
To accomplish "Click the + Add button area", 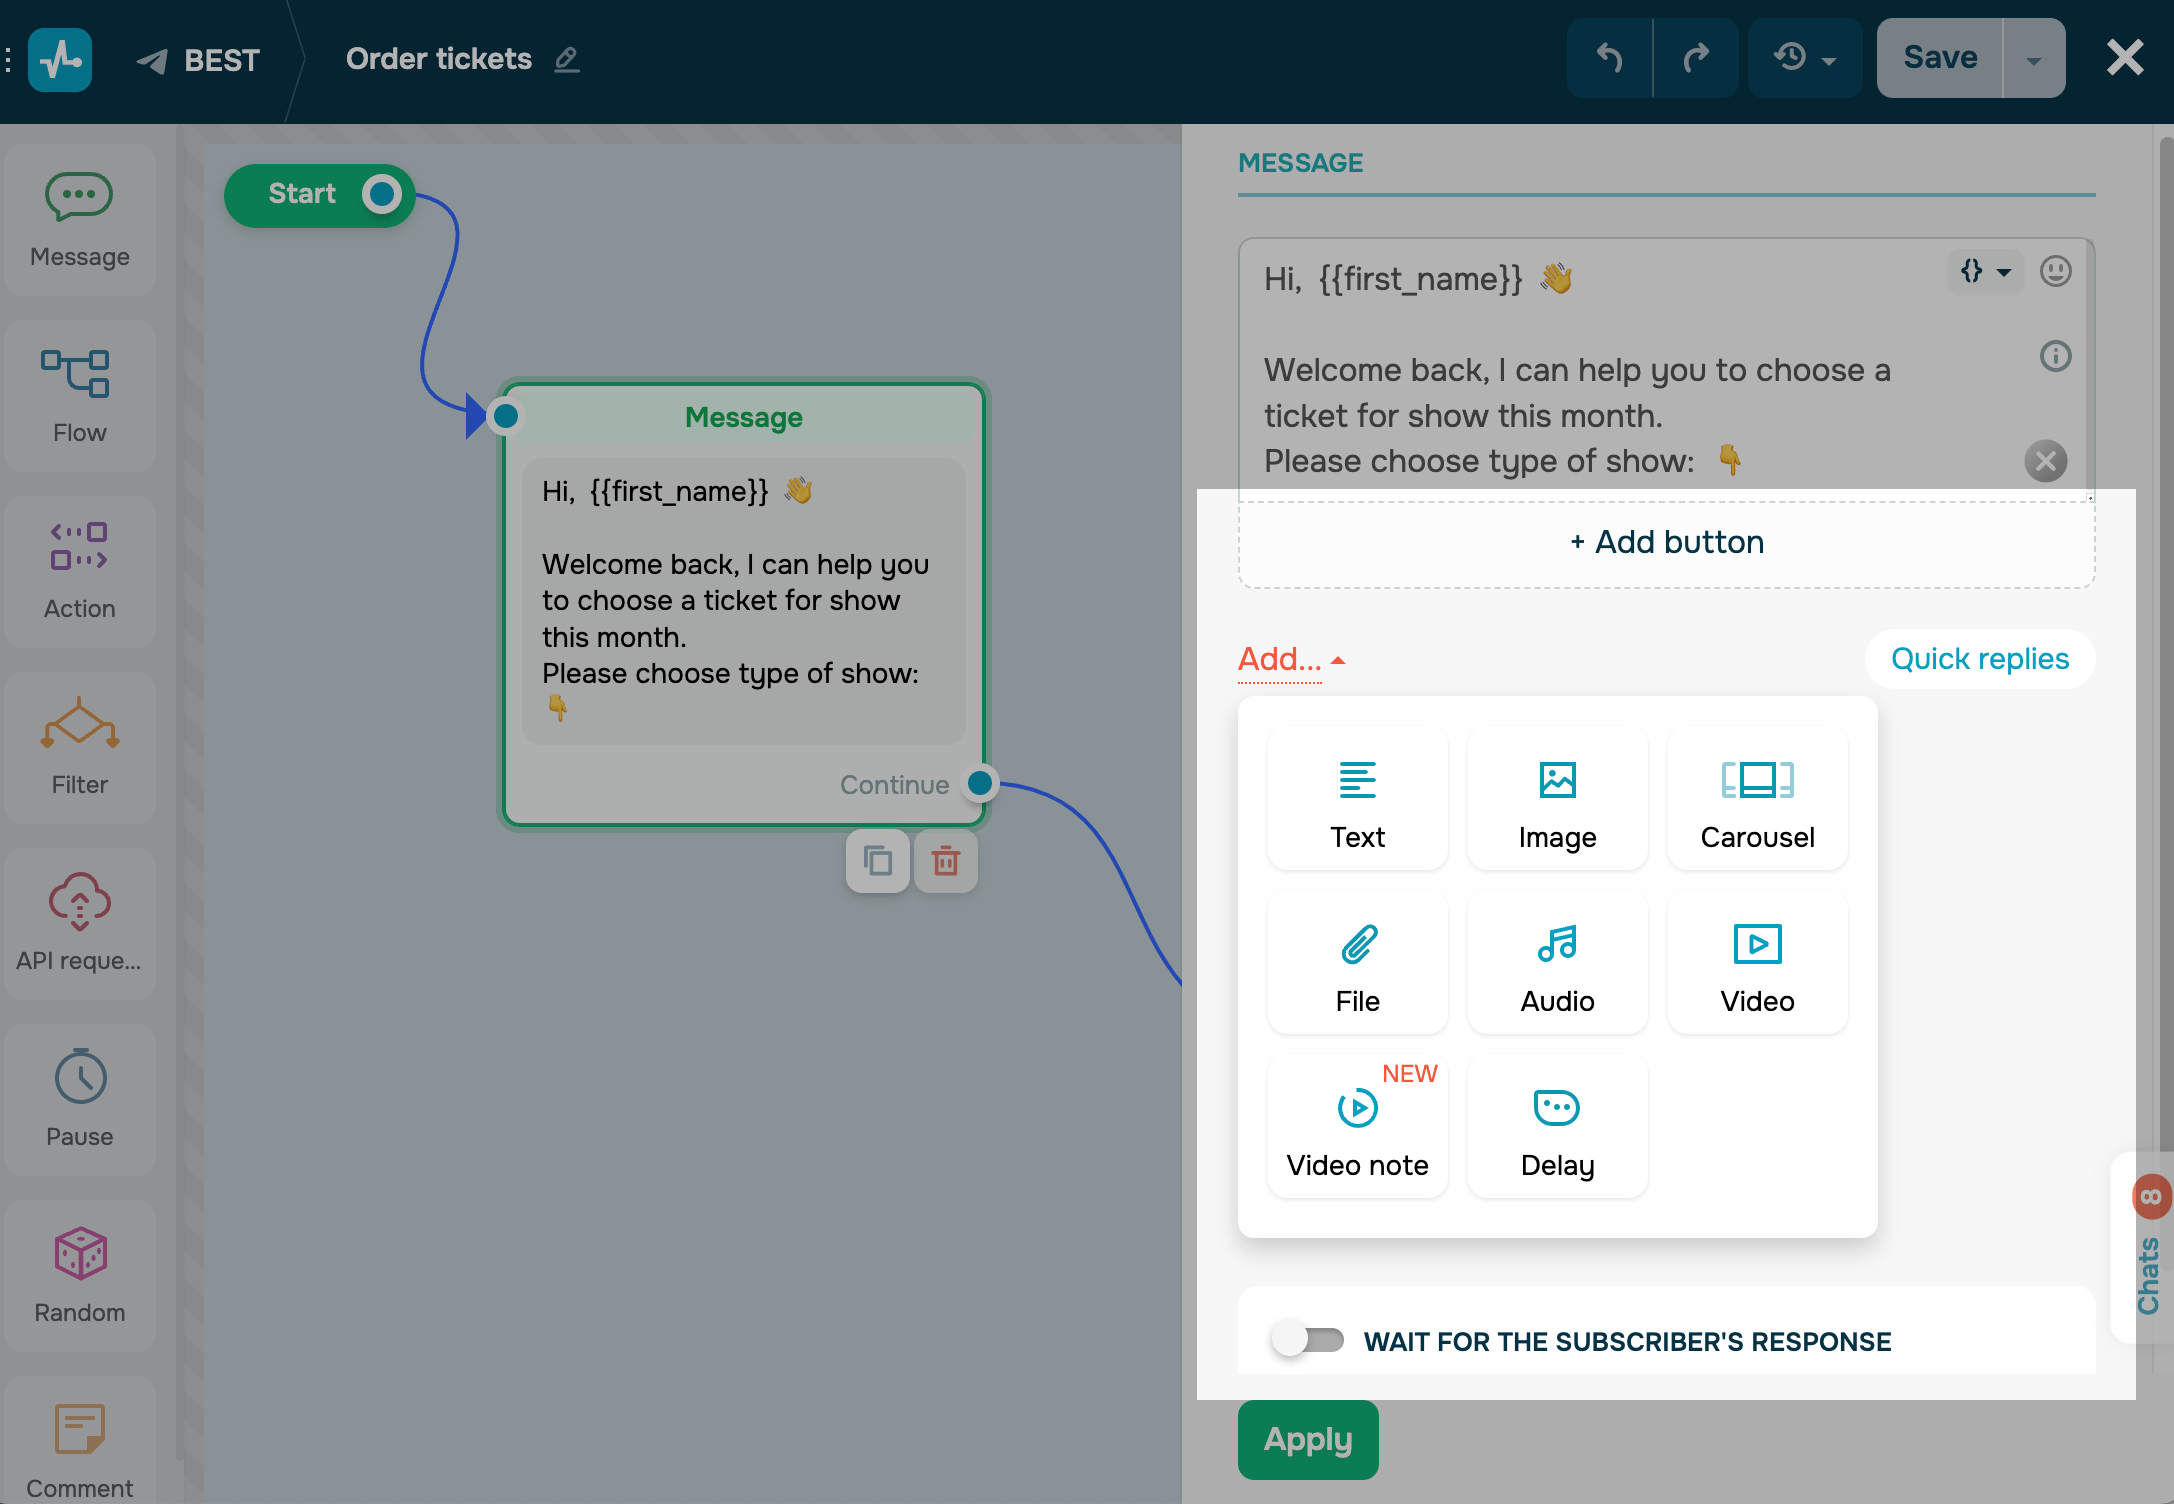I will (1666, 542).
